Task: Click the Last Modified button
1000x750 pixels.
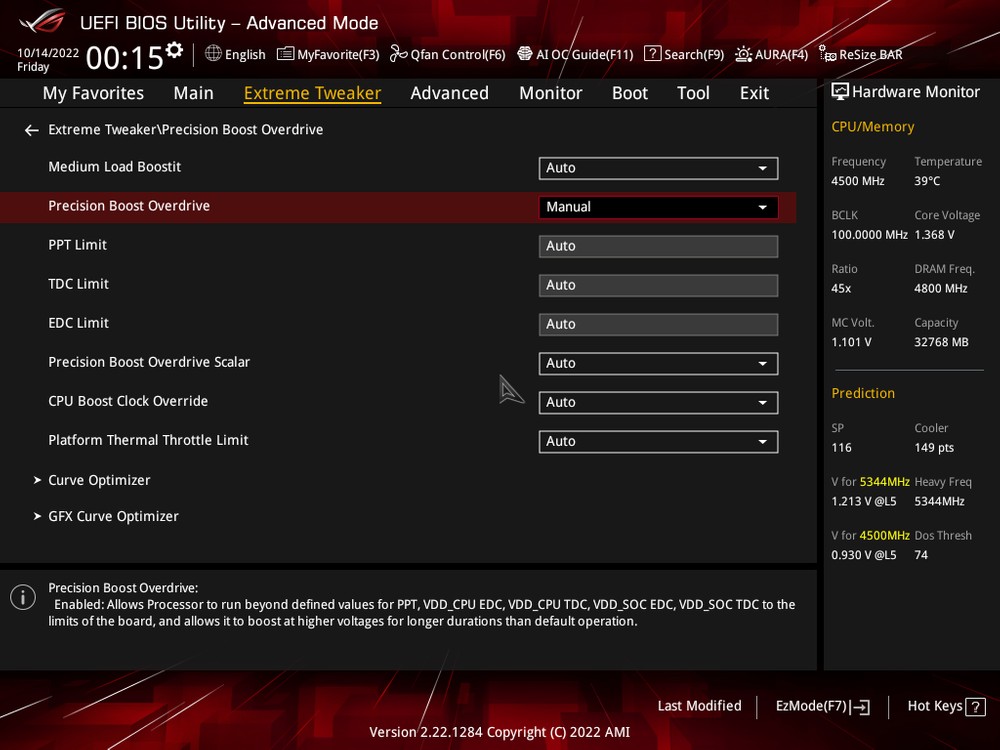Action: [699, 706]
